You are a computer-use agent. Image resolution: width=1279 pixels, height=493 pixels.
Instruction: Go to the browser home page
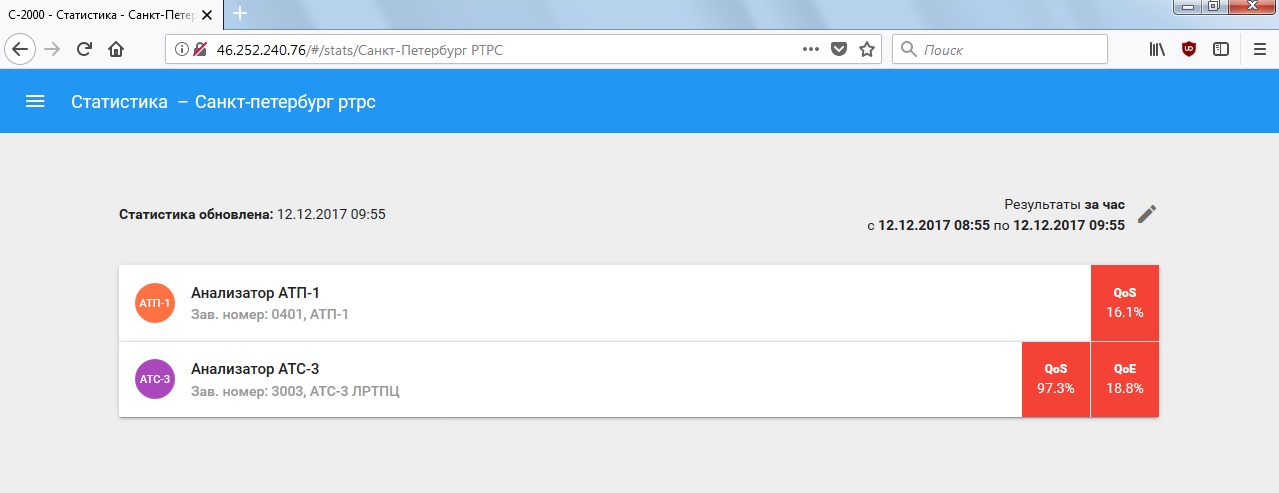click(x=116, y=49)
